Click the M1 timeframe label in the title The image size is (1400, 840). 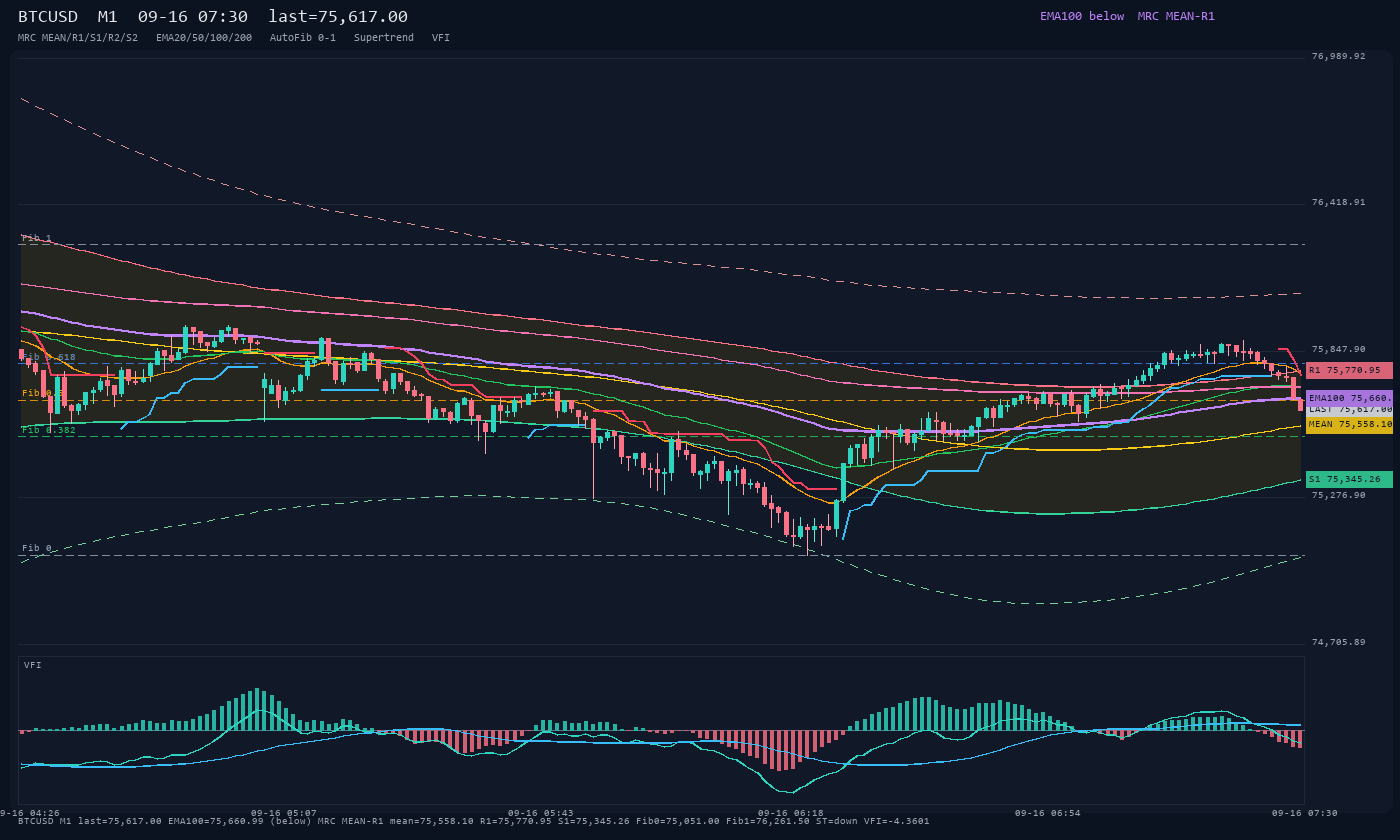[x=108, y=16]
